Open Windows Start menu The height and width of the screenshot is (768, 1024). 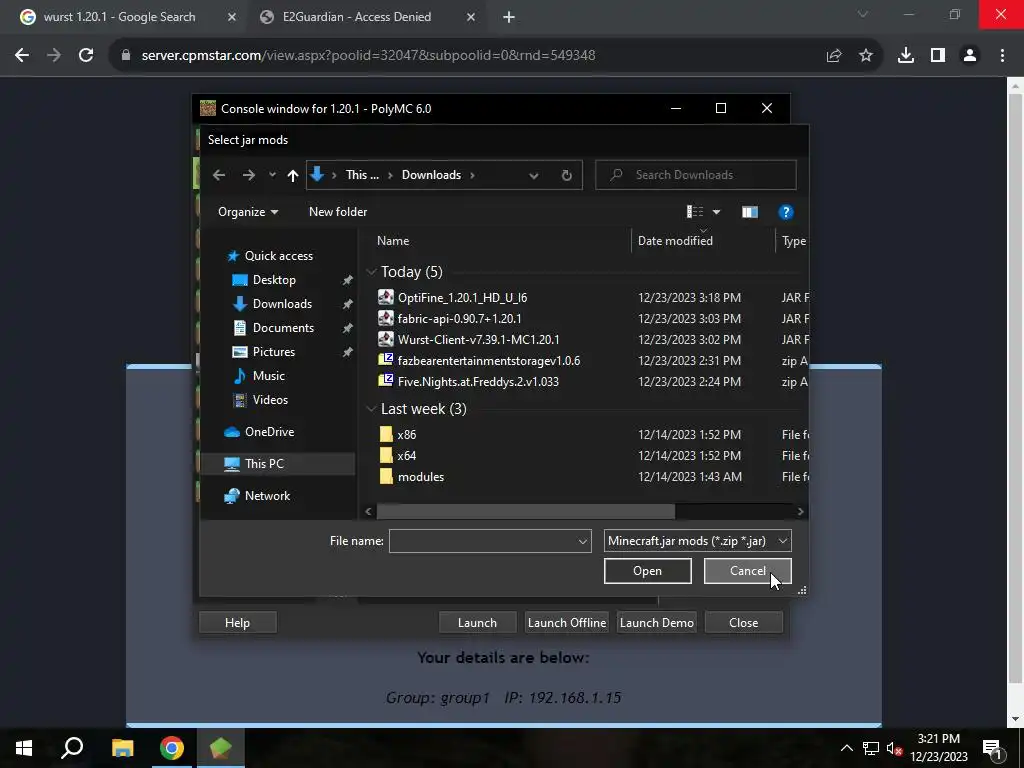24,748
